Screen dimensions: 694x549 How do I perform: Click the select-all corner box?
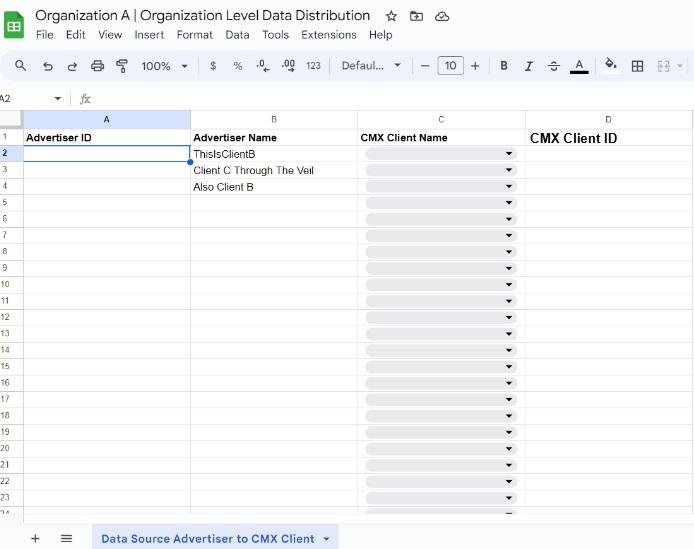[11, 119]
